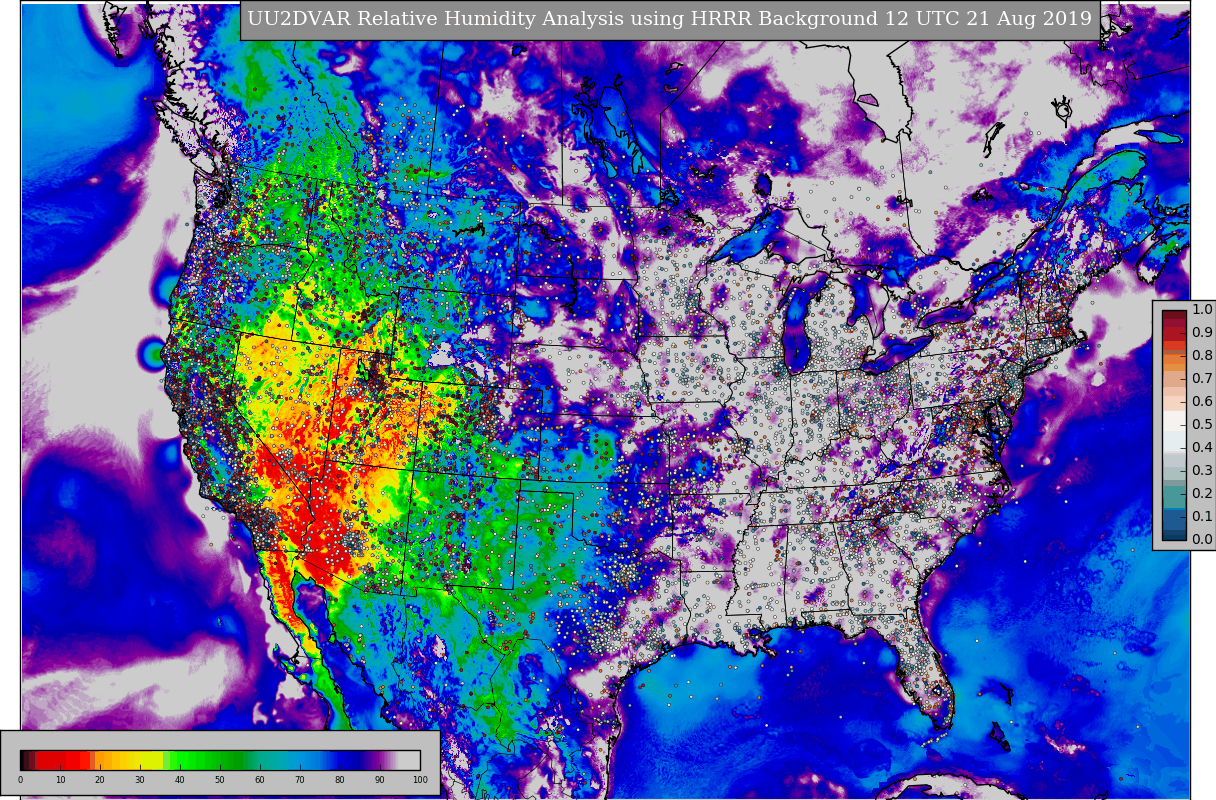Click the "0.8" label on the right colorbar
Screen dimensions: 1216x800
[1202, 356]
